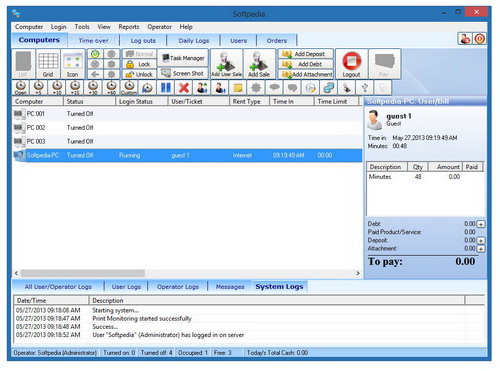The height and width of the screenshot is (371, 500).
Task: Open the Messages tab
Action: pyautogui.click(x=230, y=287)
